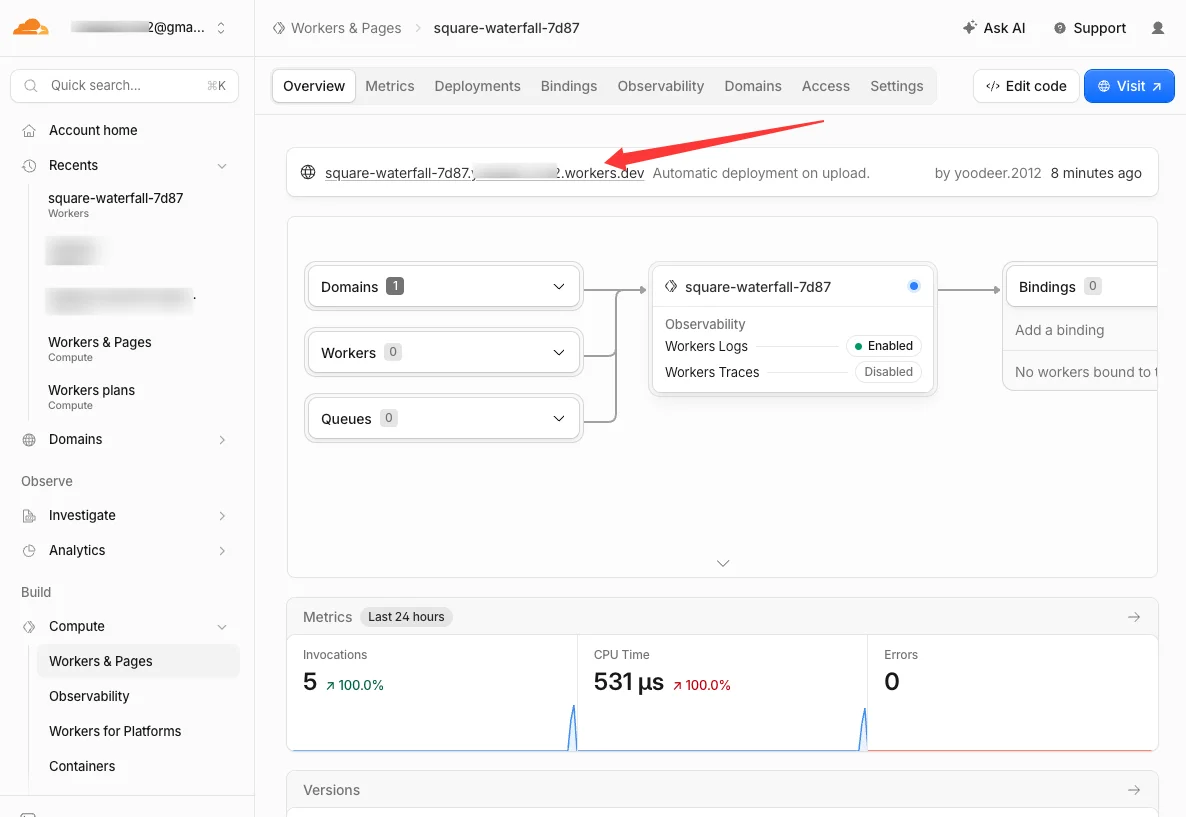Click the Domains globe icon in sidebar
Image resolution: width=1186 pixels, height=817 pixels.
tap(29, 440)
